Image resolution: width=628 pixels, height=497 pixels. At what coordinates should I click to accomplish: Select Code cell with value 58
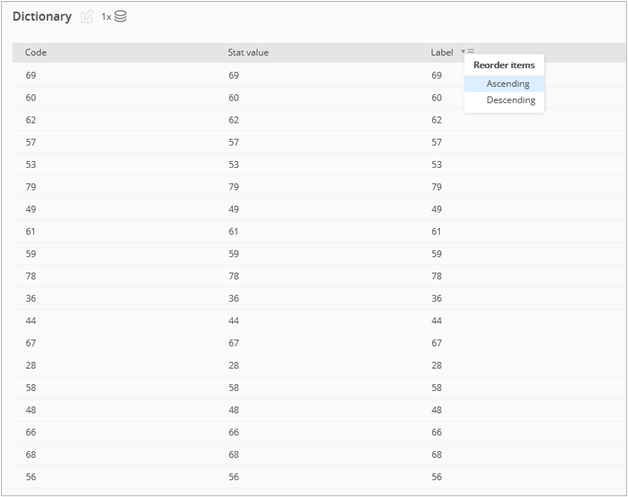coord(31,388)
